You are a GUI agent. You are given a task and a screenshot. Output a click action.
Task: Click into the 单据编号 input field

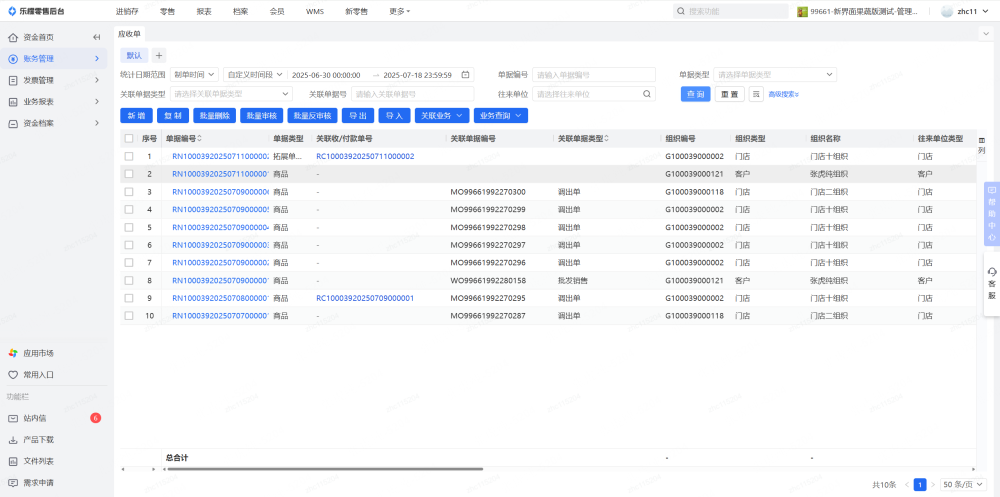[x=594, y=75]
